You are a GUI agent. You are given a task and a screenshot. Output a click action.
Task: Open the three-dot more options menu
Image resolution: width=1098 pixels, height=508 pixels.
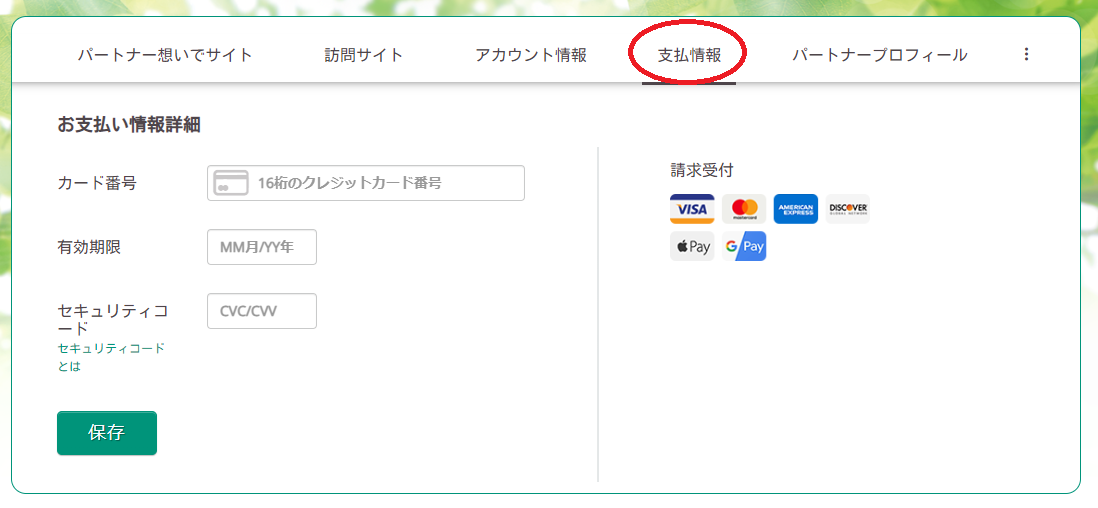pos(1026,55)
